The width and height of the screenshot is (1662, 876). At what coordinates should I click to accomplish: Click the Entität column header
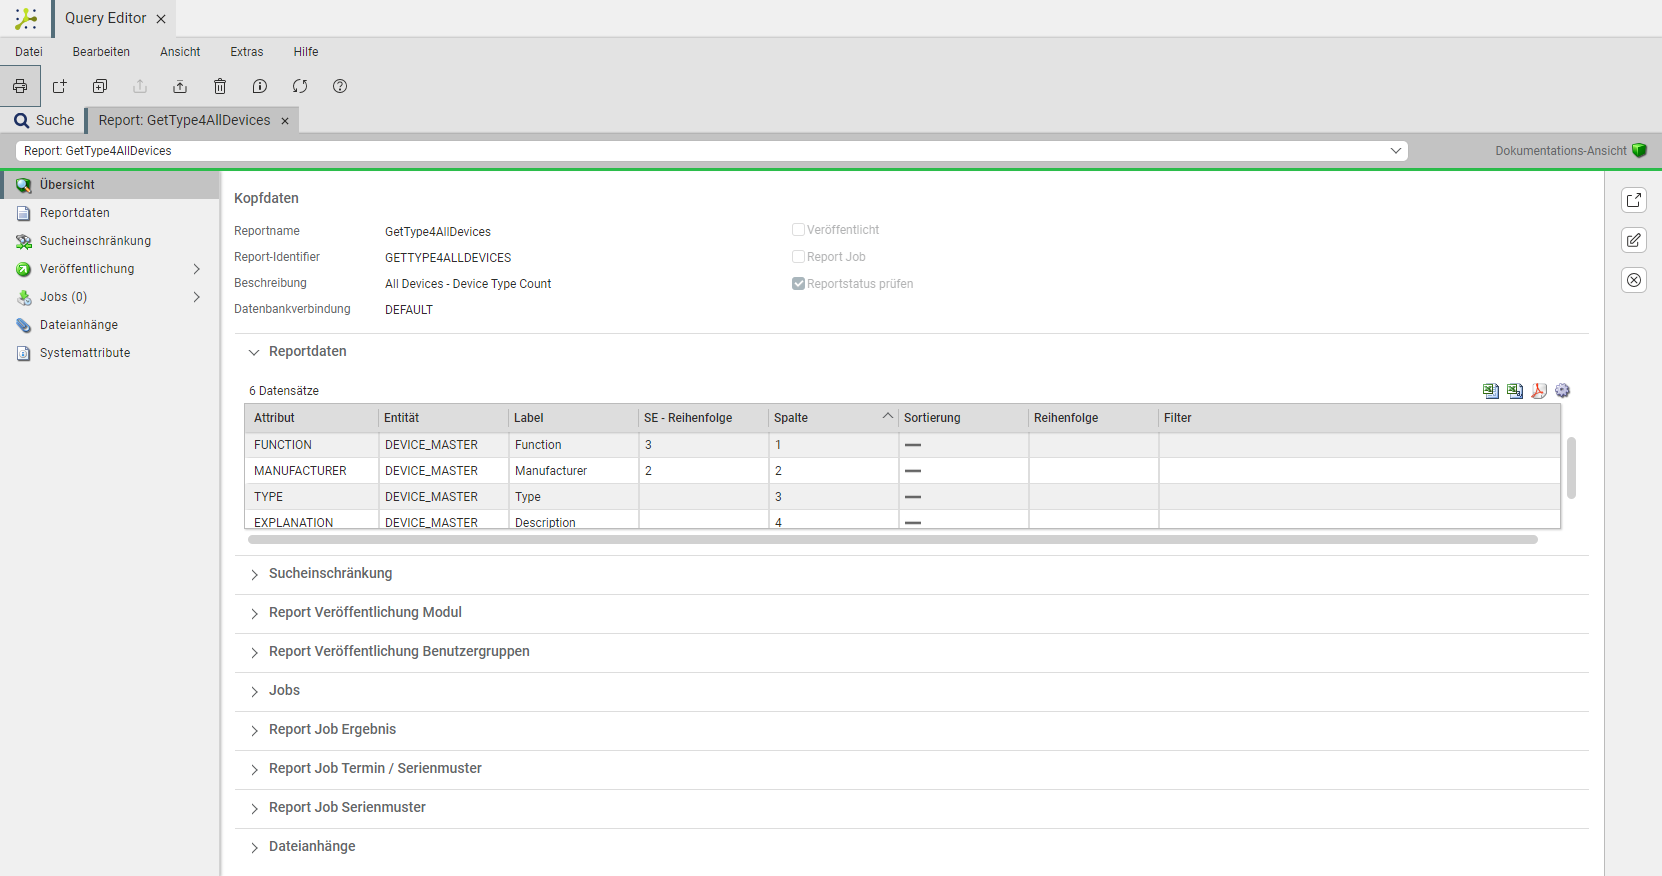443,418
